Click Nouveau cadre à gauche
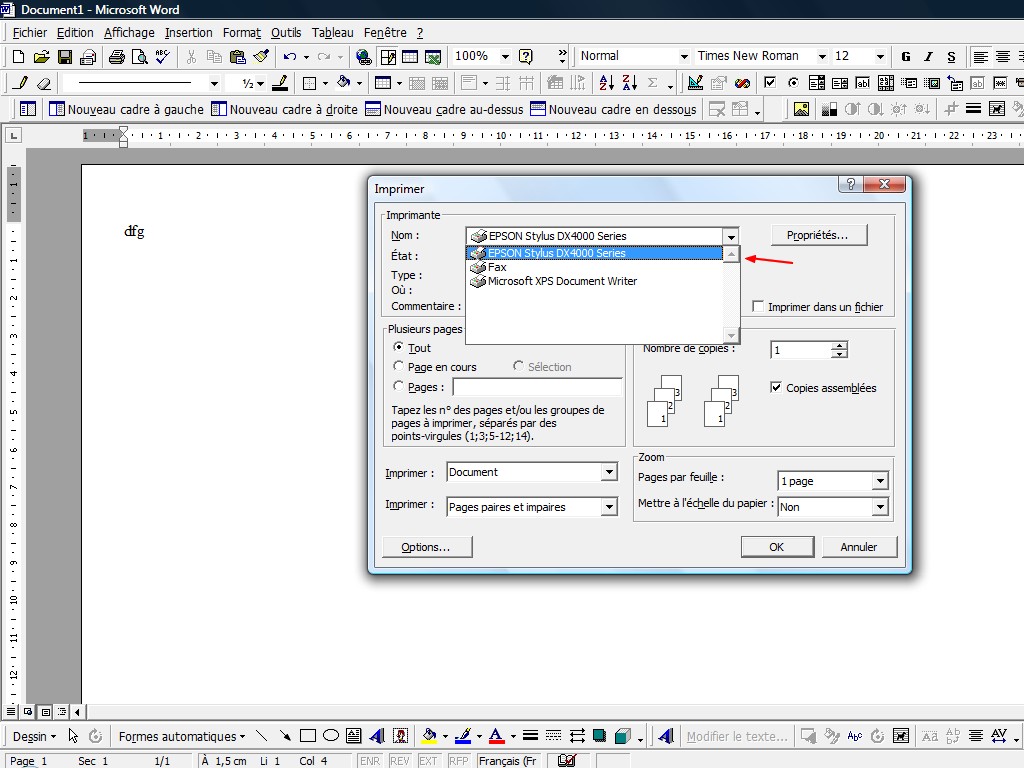Image resolution: width=1024 pixels, height=768 pixels. 127,109
